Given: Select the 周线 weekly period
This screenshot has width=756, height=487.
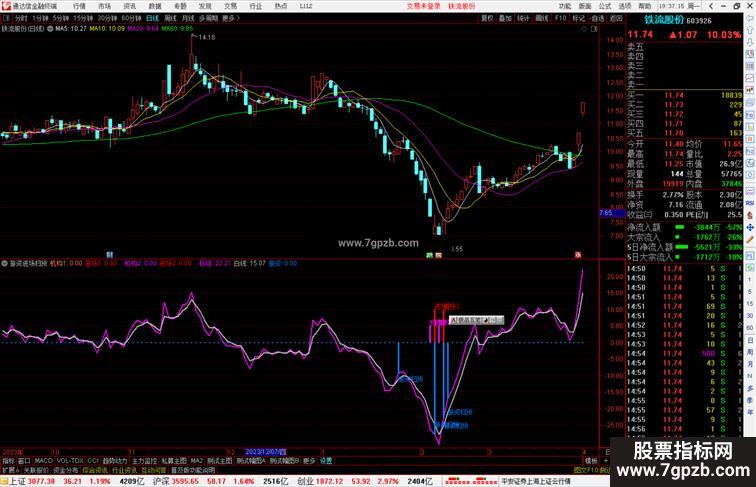Looking at the screenshot, I should click(x=170, y=18).
